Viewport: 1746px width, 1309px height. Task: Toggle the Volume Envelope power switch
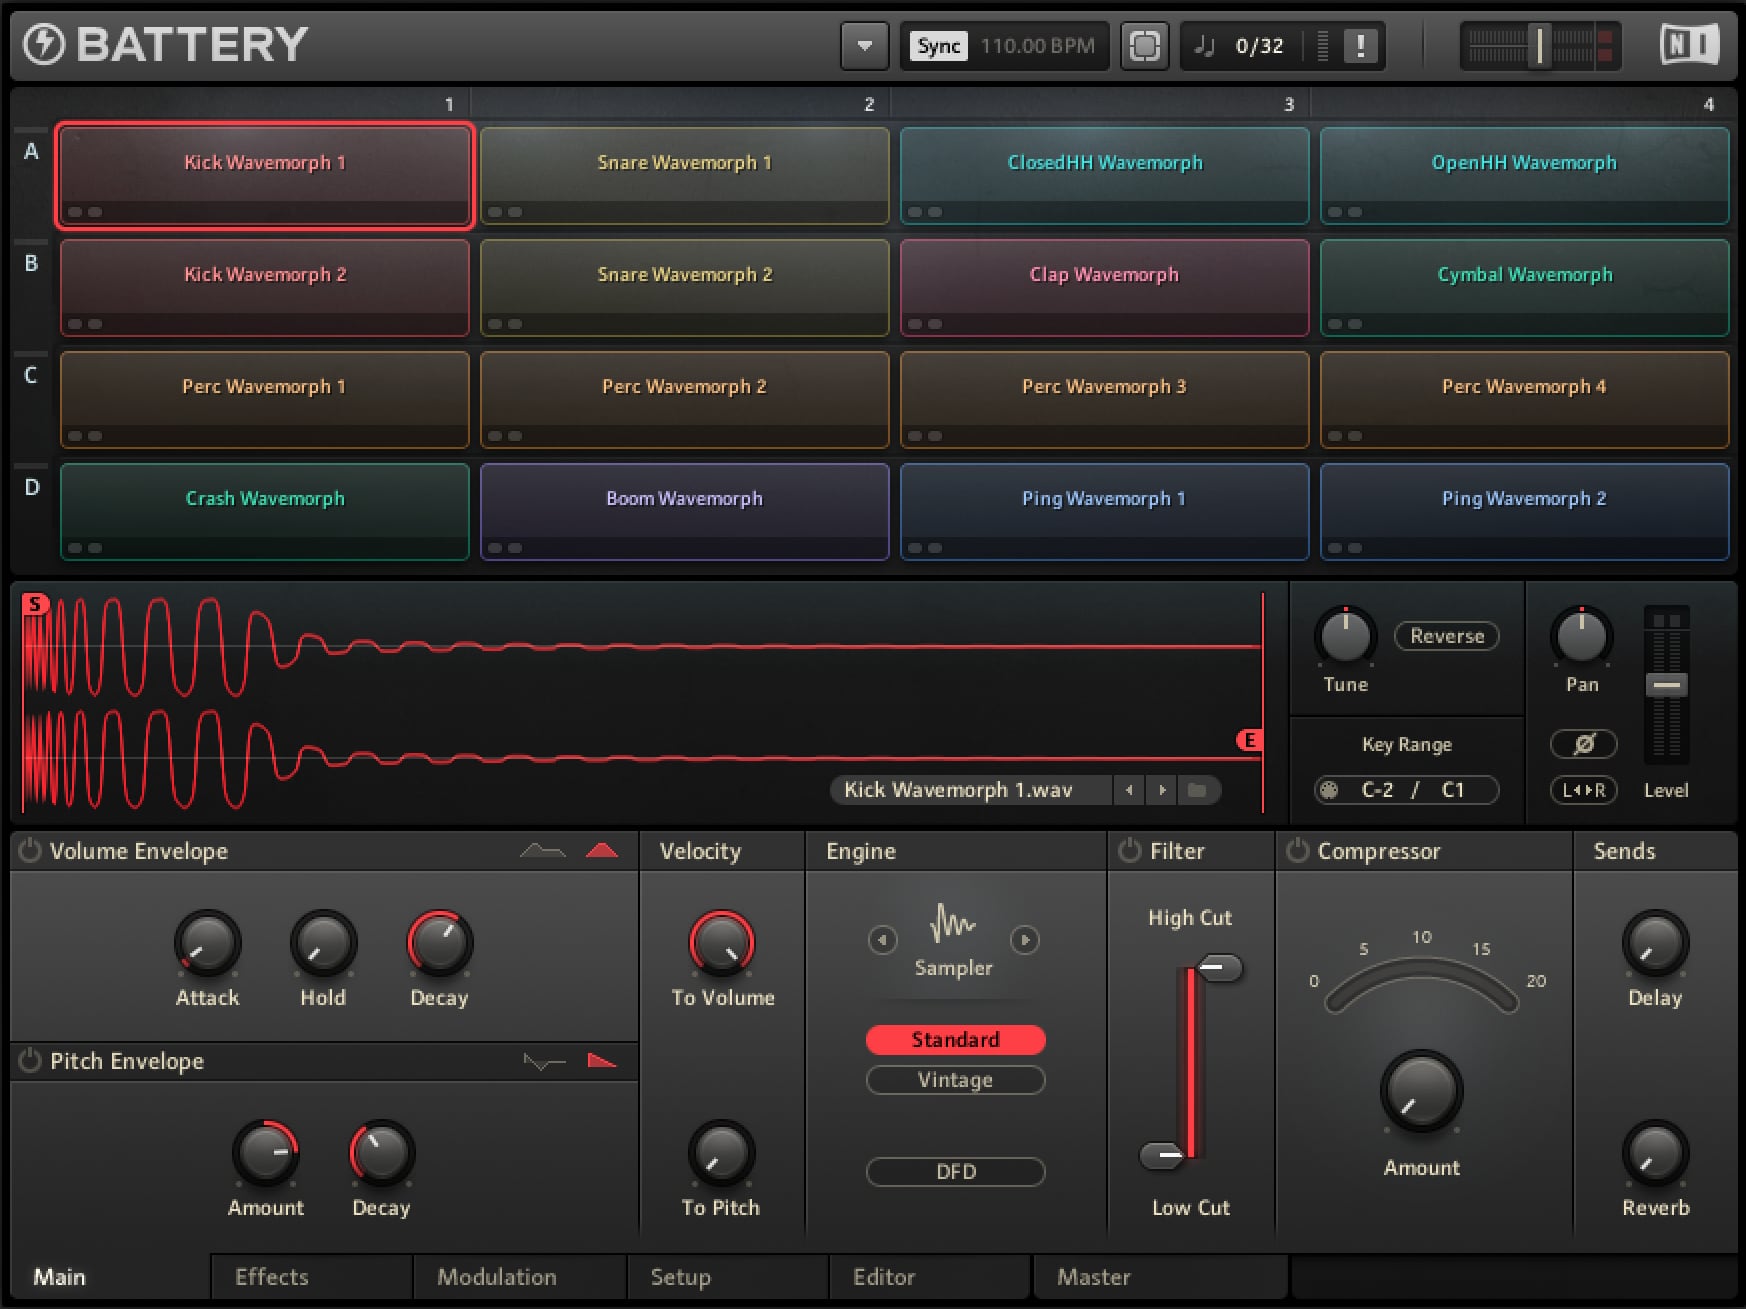tap(27, 851)
